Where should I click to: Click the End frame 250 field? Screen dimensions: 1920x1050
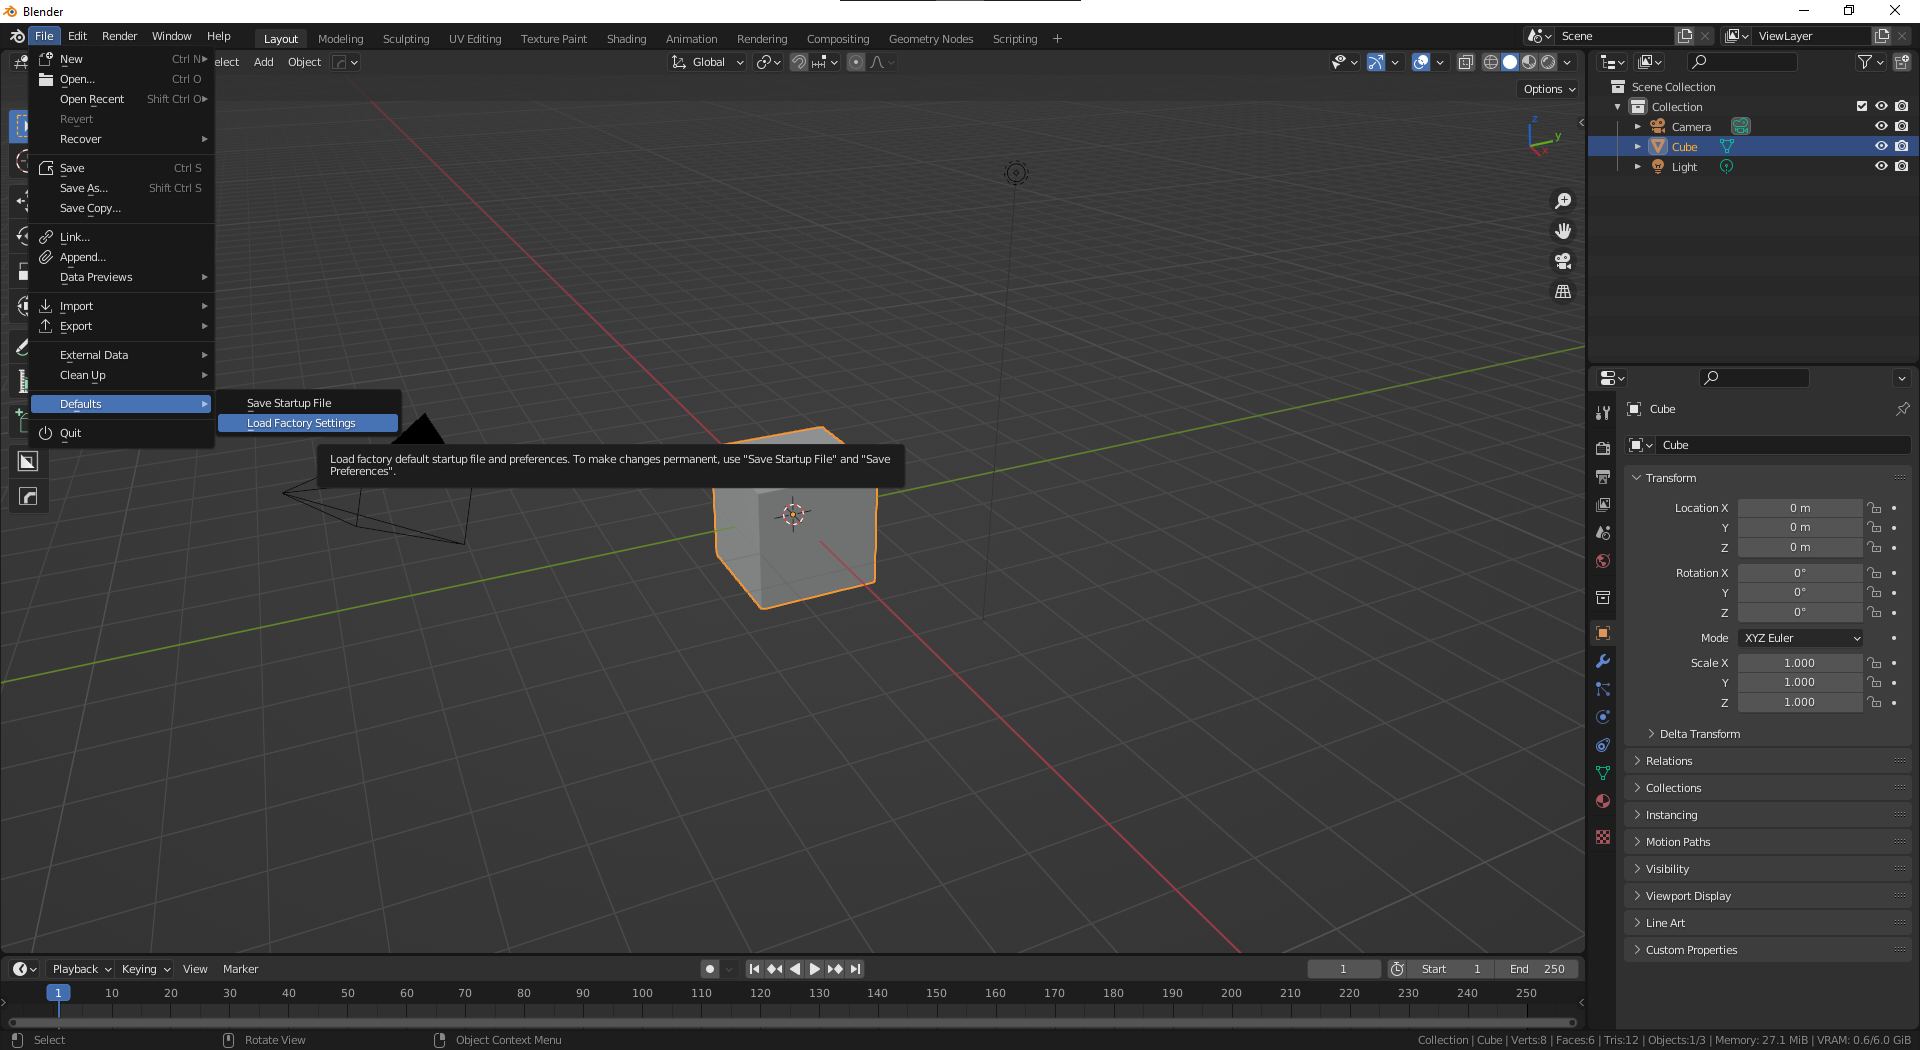pos(1537,969)
